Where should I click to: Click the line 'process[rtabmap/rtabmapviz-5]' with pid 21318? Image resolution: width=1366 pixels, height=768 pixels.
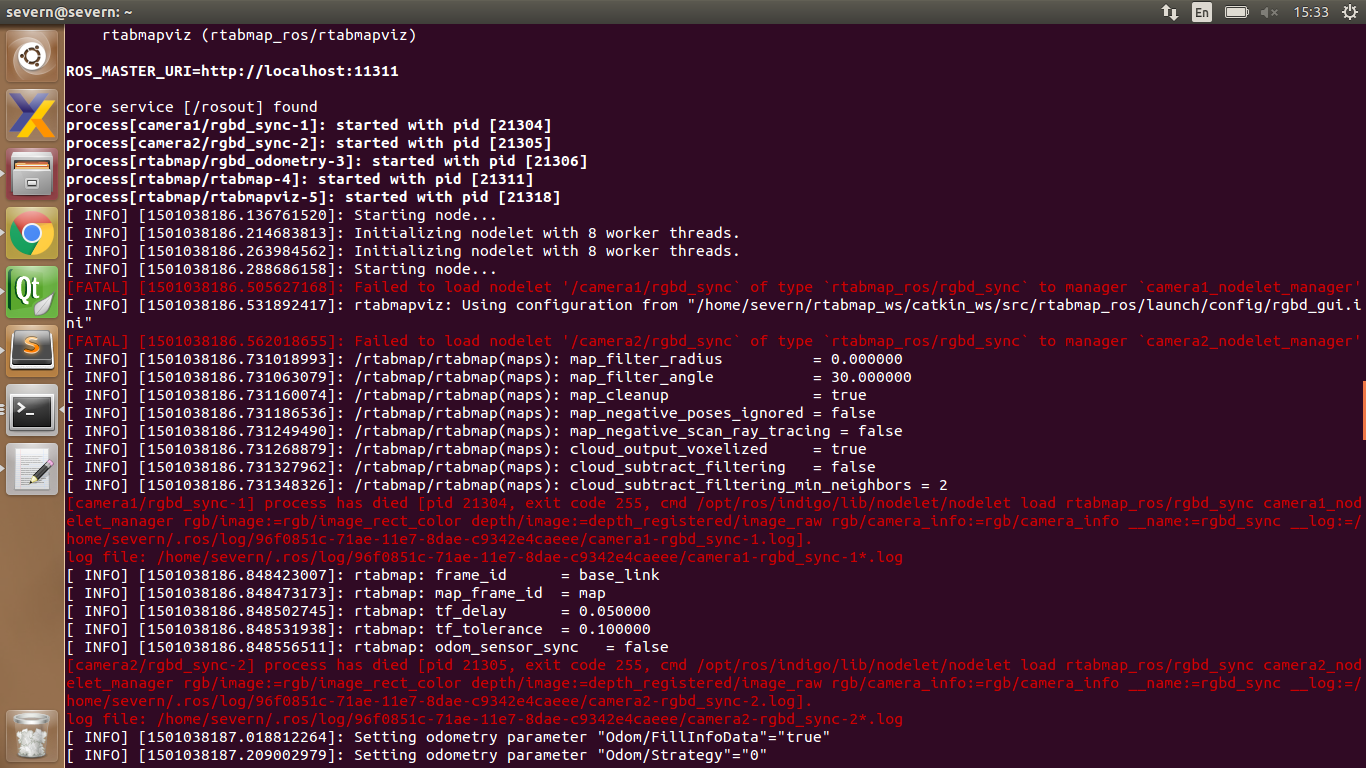point(313,197)
